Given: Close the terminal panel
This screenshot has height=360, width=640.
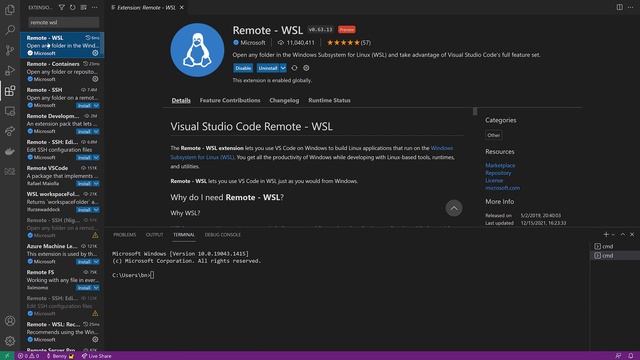Looking at the screenshot, I should point(632,235).
